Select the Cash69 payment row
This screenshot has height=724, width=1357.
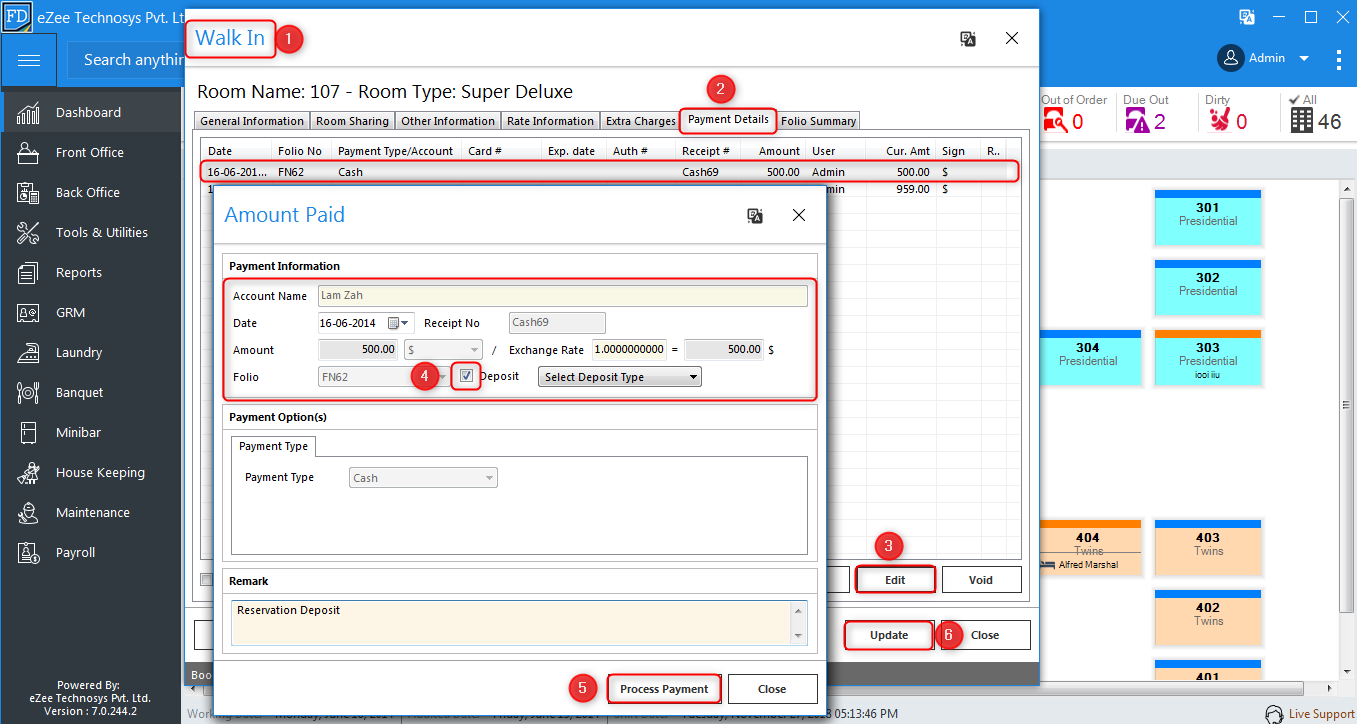click(x=609, y=172)
